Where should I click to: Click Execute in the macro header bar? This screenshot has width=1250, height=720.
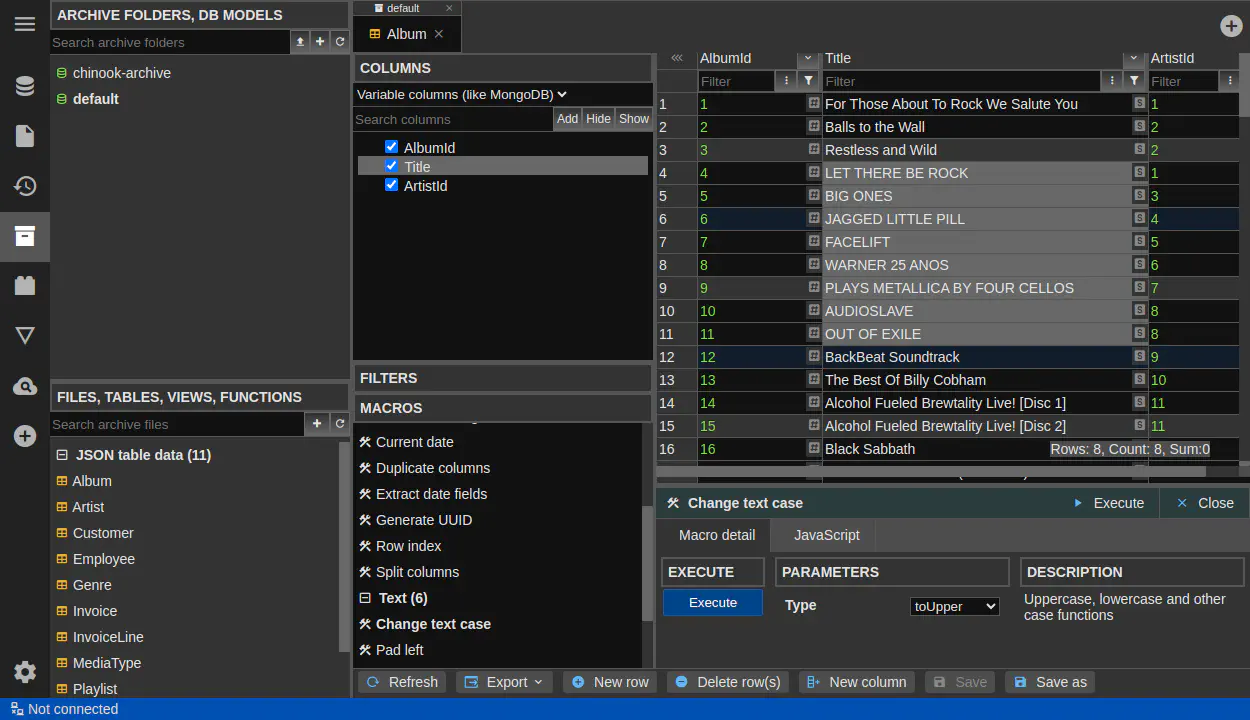(x=1108, y=503)
